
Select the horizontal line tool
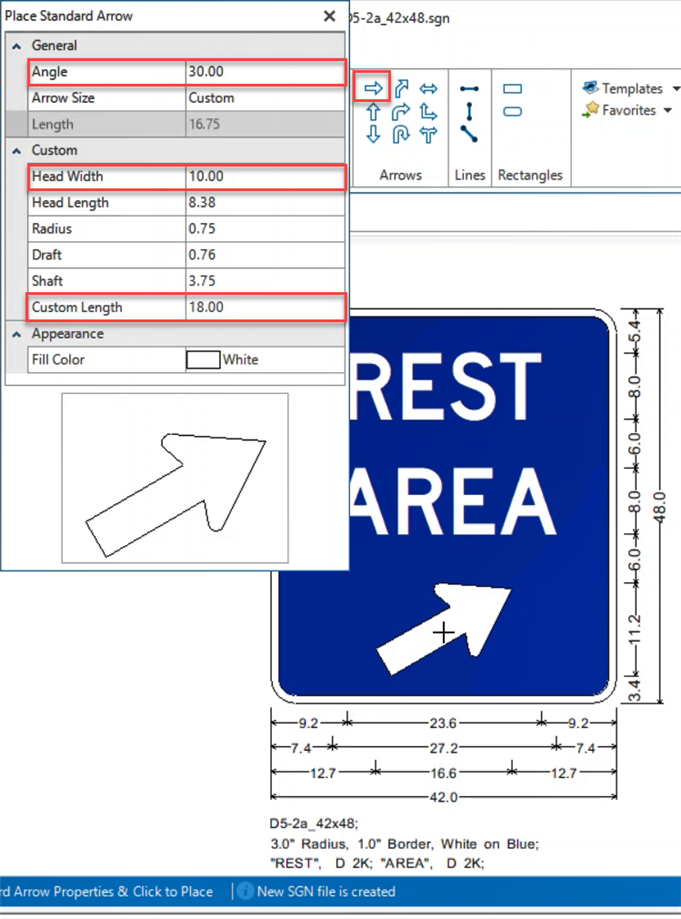pyautogui.click(x=469, y=89)
